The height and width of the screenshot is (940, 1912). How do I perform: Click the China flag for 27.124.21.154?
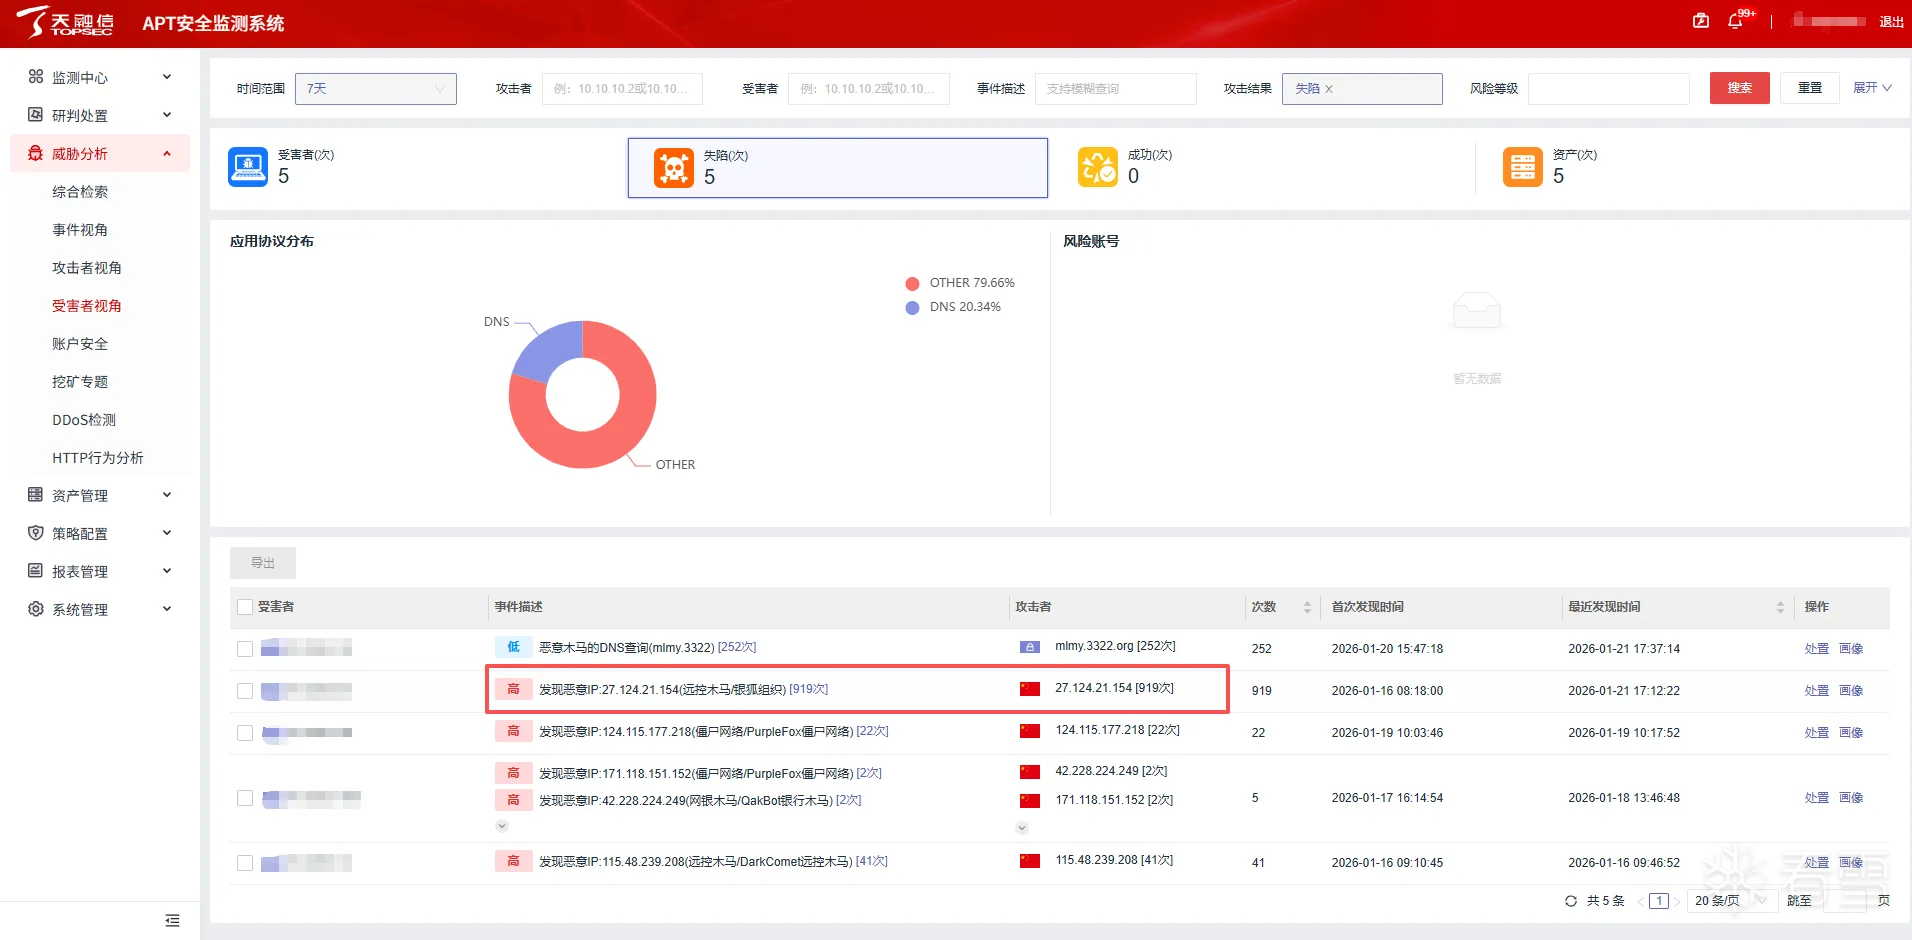1030,689
